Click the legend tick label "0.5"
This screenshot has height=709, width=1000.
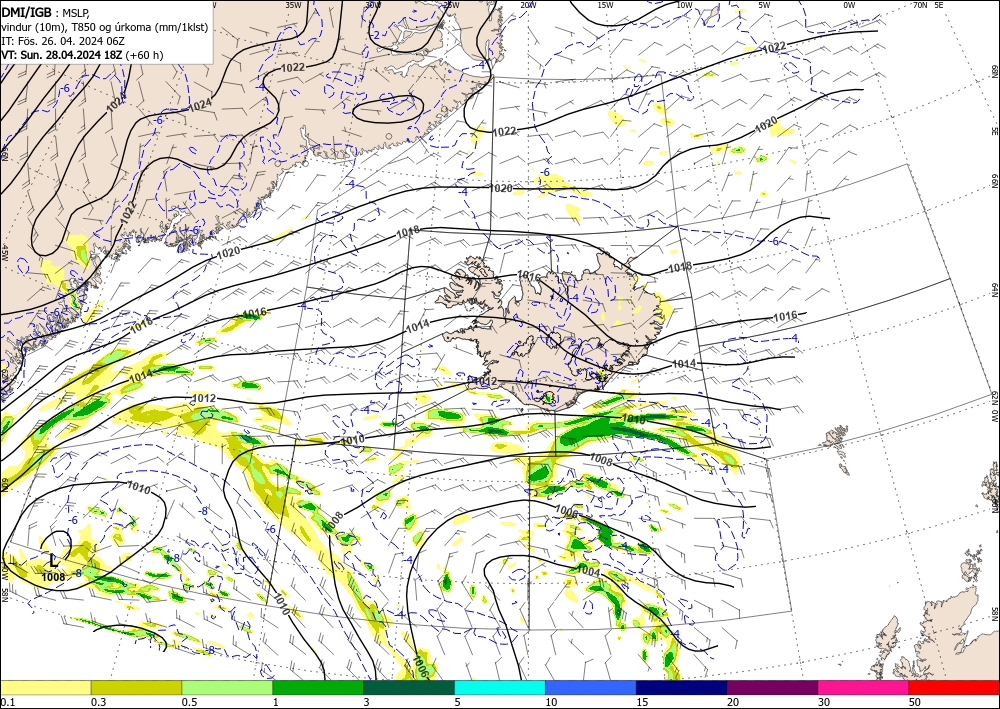pyautogui.click(x=188, y=702)
